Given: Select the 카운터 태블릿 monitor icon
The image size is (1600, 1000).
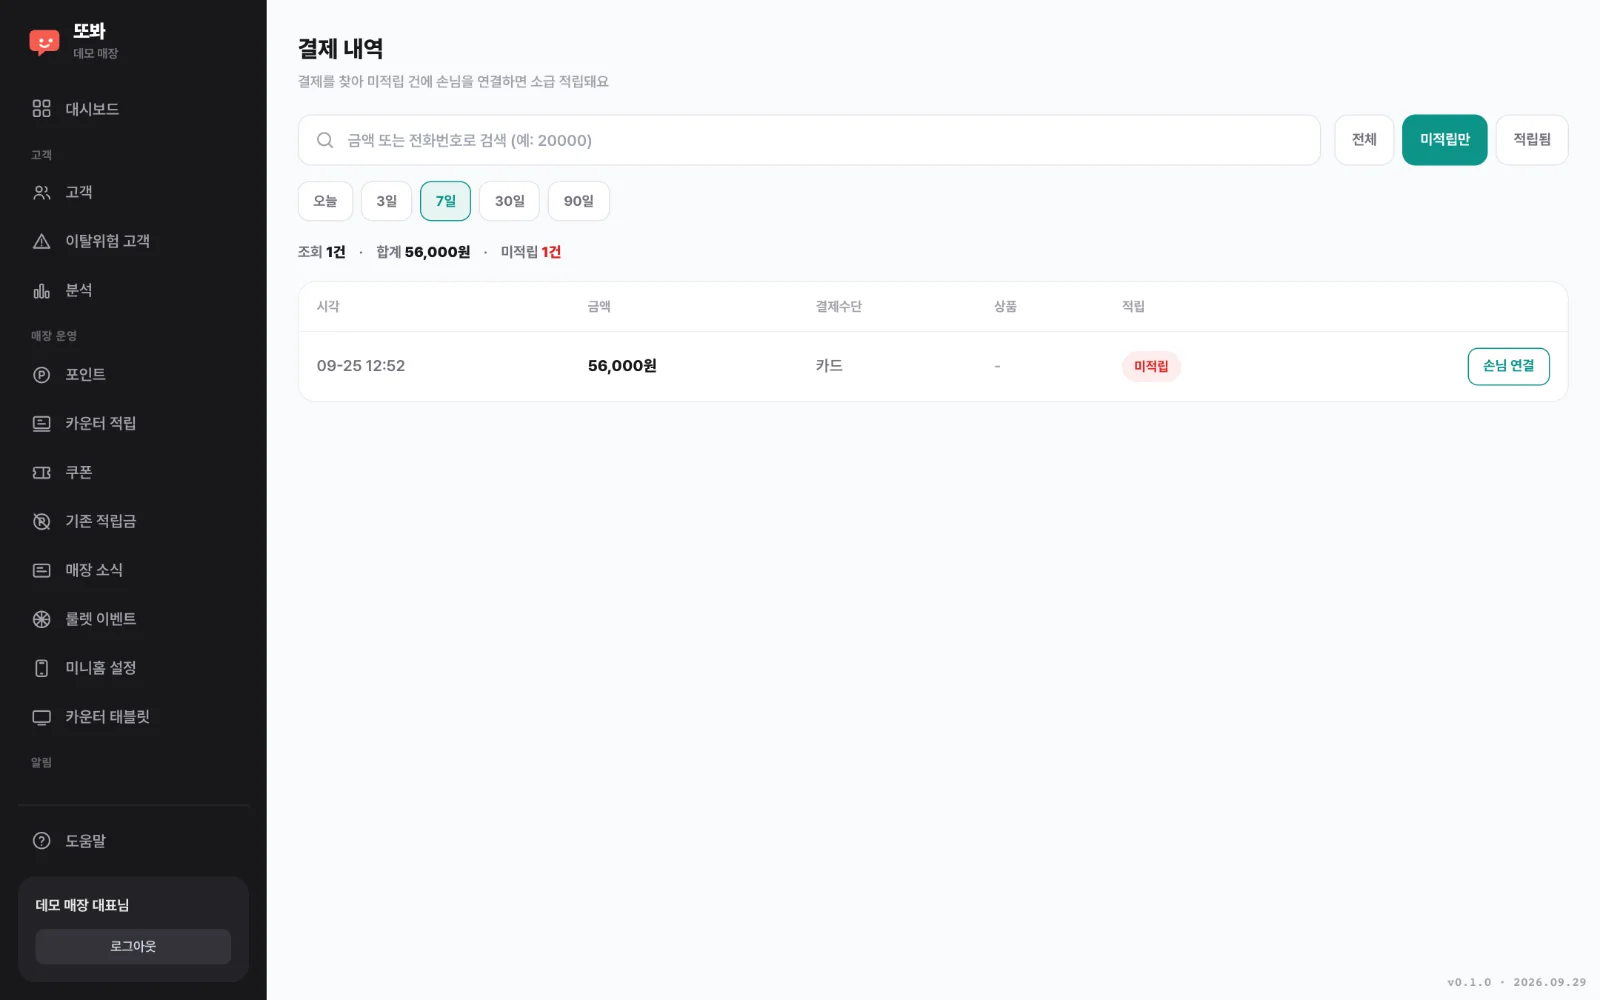Looking at the screenshot, I should [x=41, y=717].
